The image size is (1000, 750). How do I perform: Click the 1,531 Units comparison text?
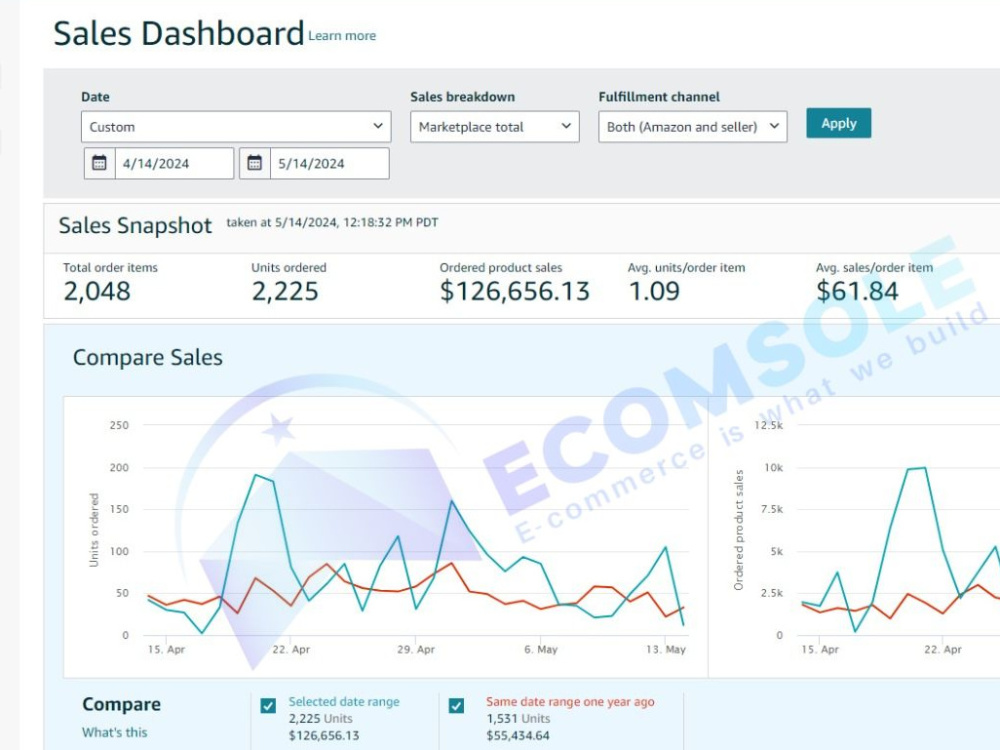coord(518,719)
